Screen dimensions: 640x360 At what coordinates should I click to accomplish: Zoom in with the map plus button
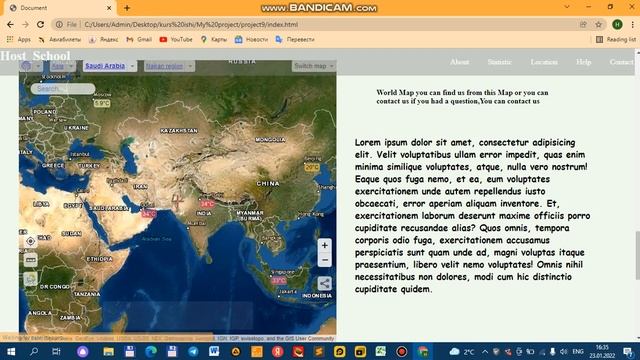pos(324,245)
